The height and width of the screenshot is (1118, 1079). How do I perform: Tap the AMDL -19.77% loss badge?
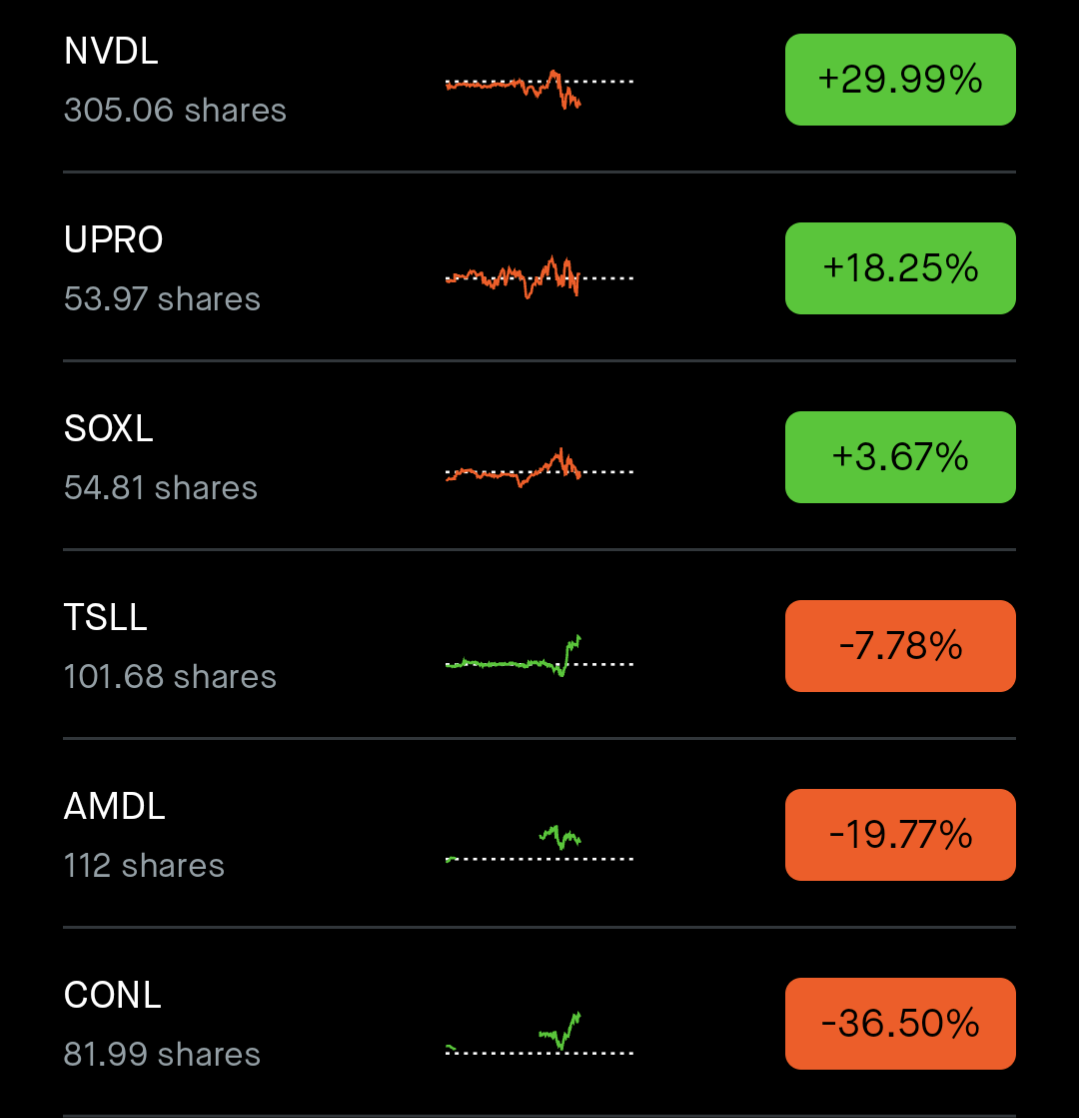[x=900, y=834]
